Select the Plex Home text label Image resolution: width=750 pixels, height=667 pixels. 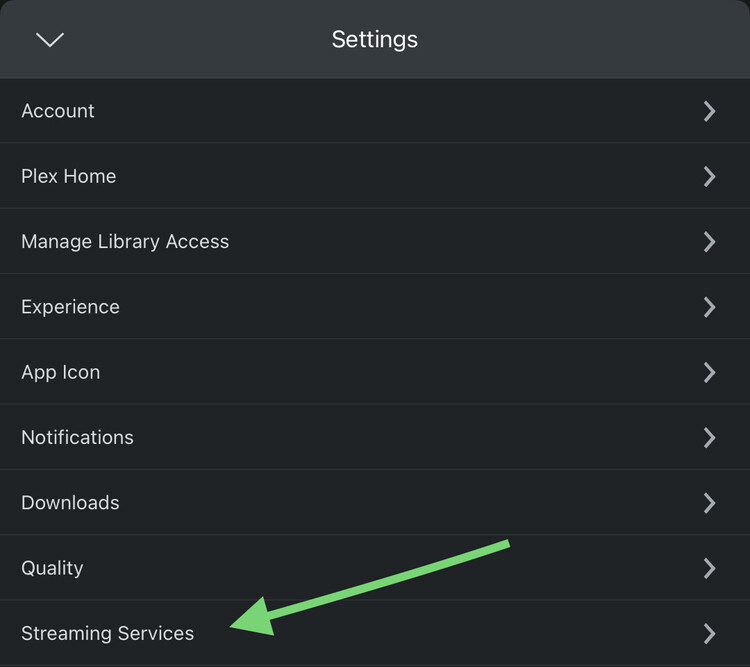pyautogui.click(x=68, y=176)
